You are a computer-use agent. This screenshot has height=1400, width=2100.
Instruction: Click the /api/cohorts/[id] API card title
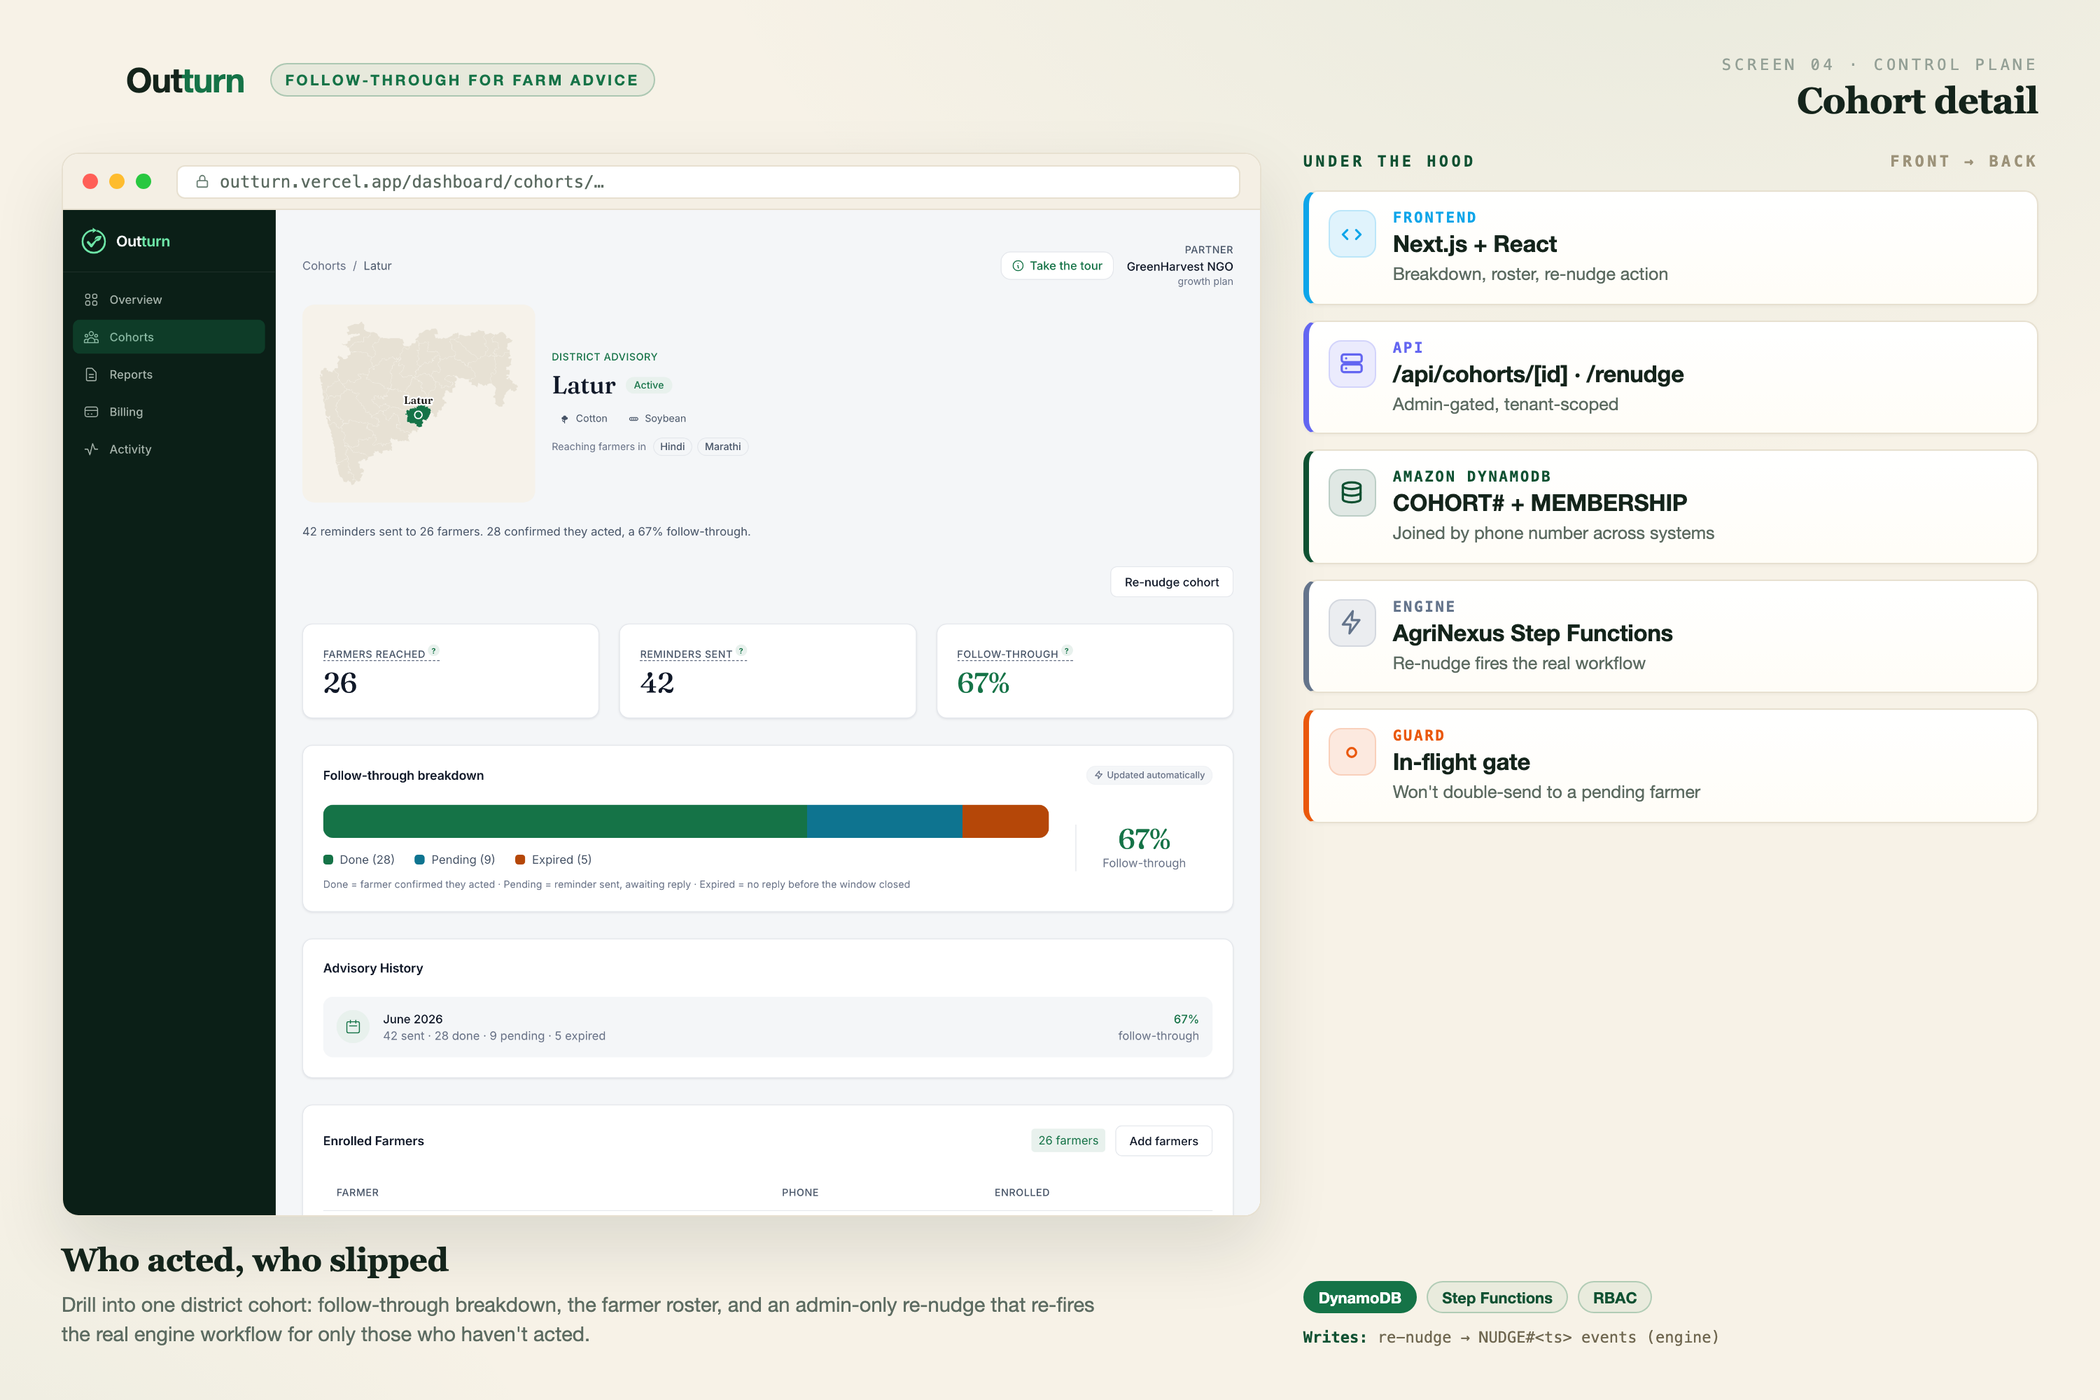click(x=1538, y=374)
